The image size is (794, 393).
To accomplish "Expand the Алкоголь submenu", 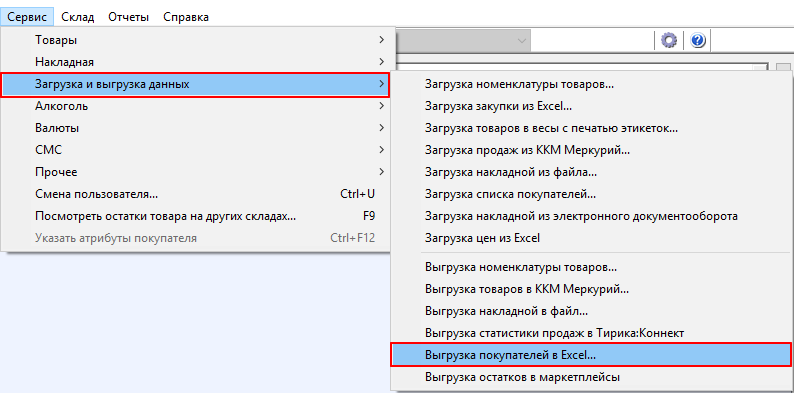I will point(195,106).
